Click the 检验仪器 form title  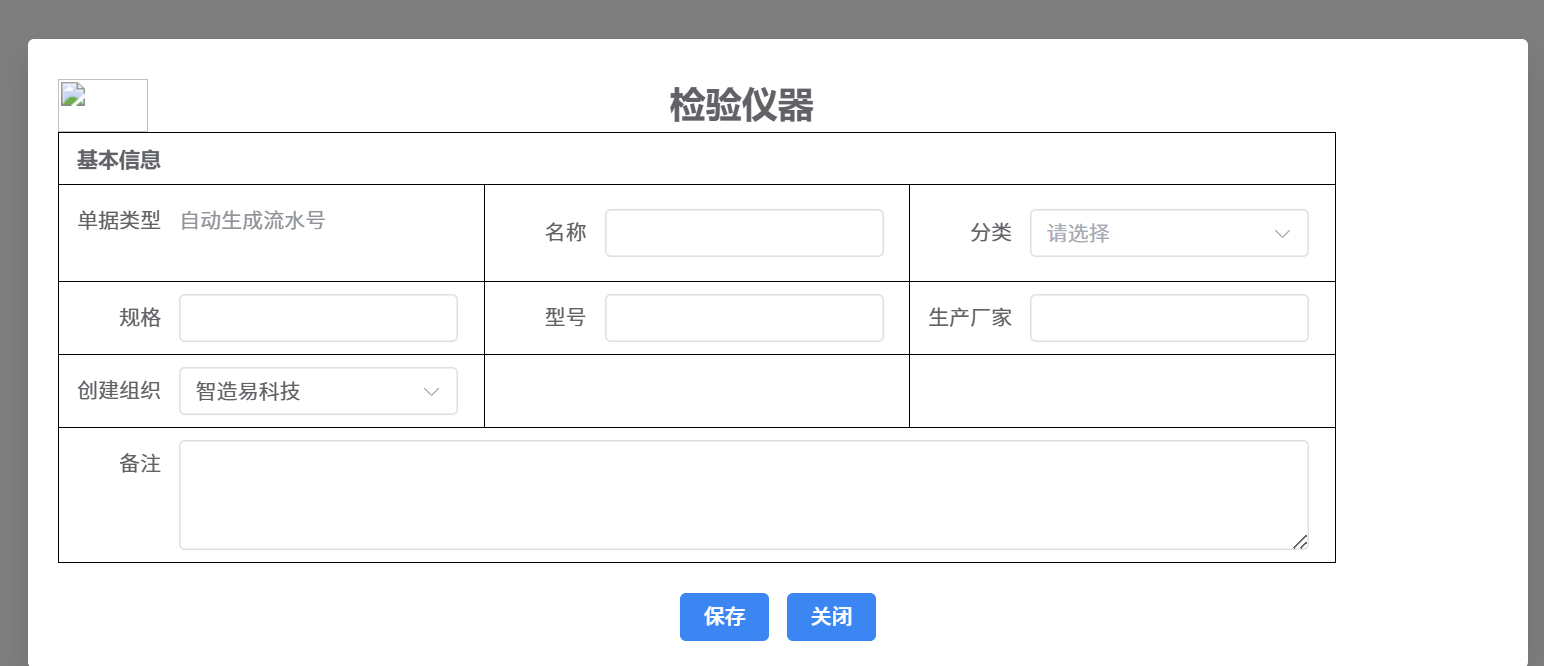click(x=741, y=105)
